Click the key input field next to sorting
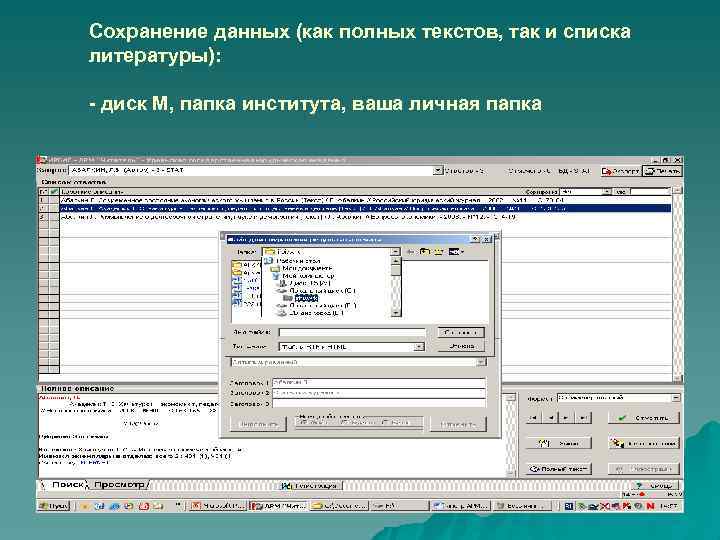This screenshot has width=720, height=540. (x=651, y=191)
